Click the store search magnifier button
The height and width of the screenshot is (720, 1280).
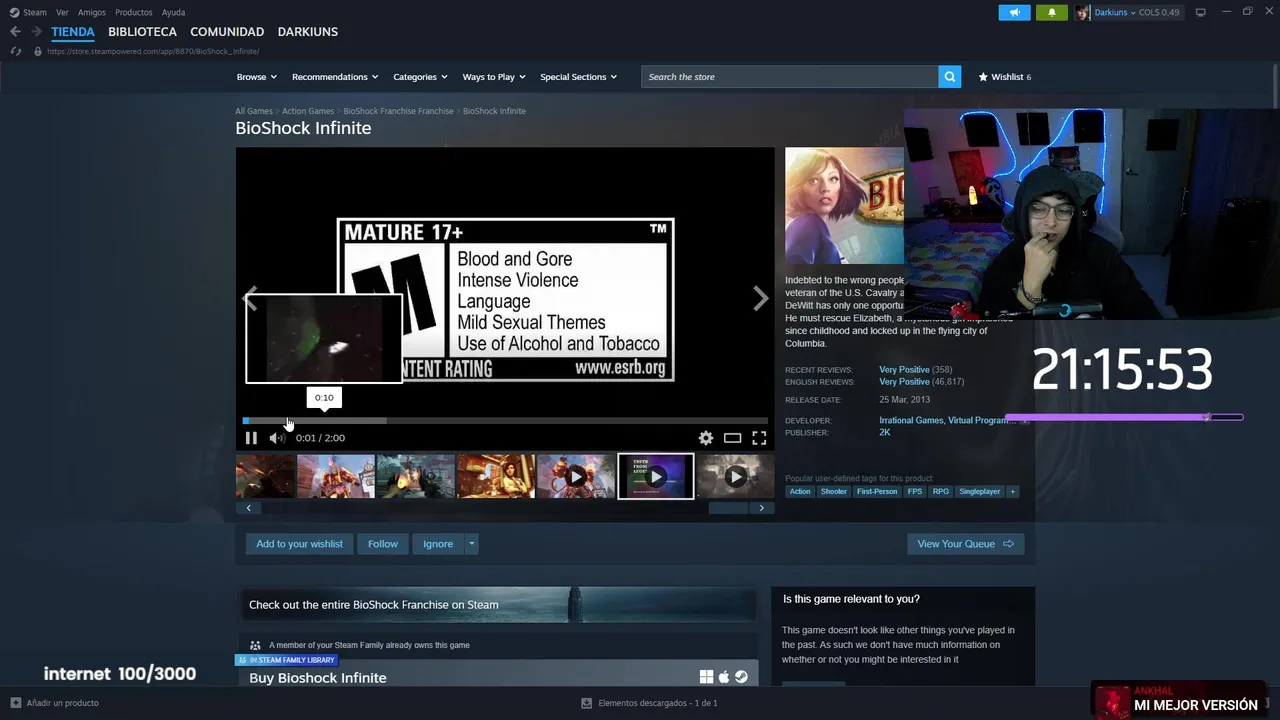(x=949, y=77)
